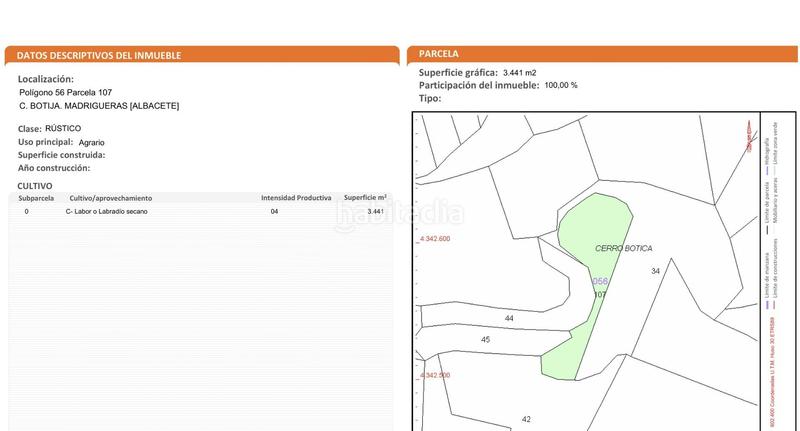Open the PARCELA section header

(x=439, y=53)
